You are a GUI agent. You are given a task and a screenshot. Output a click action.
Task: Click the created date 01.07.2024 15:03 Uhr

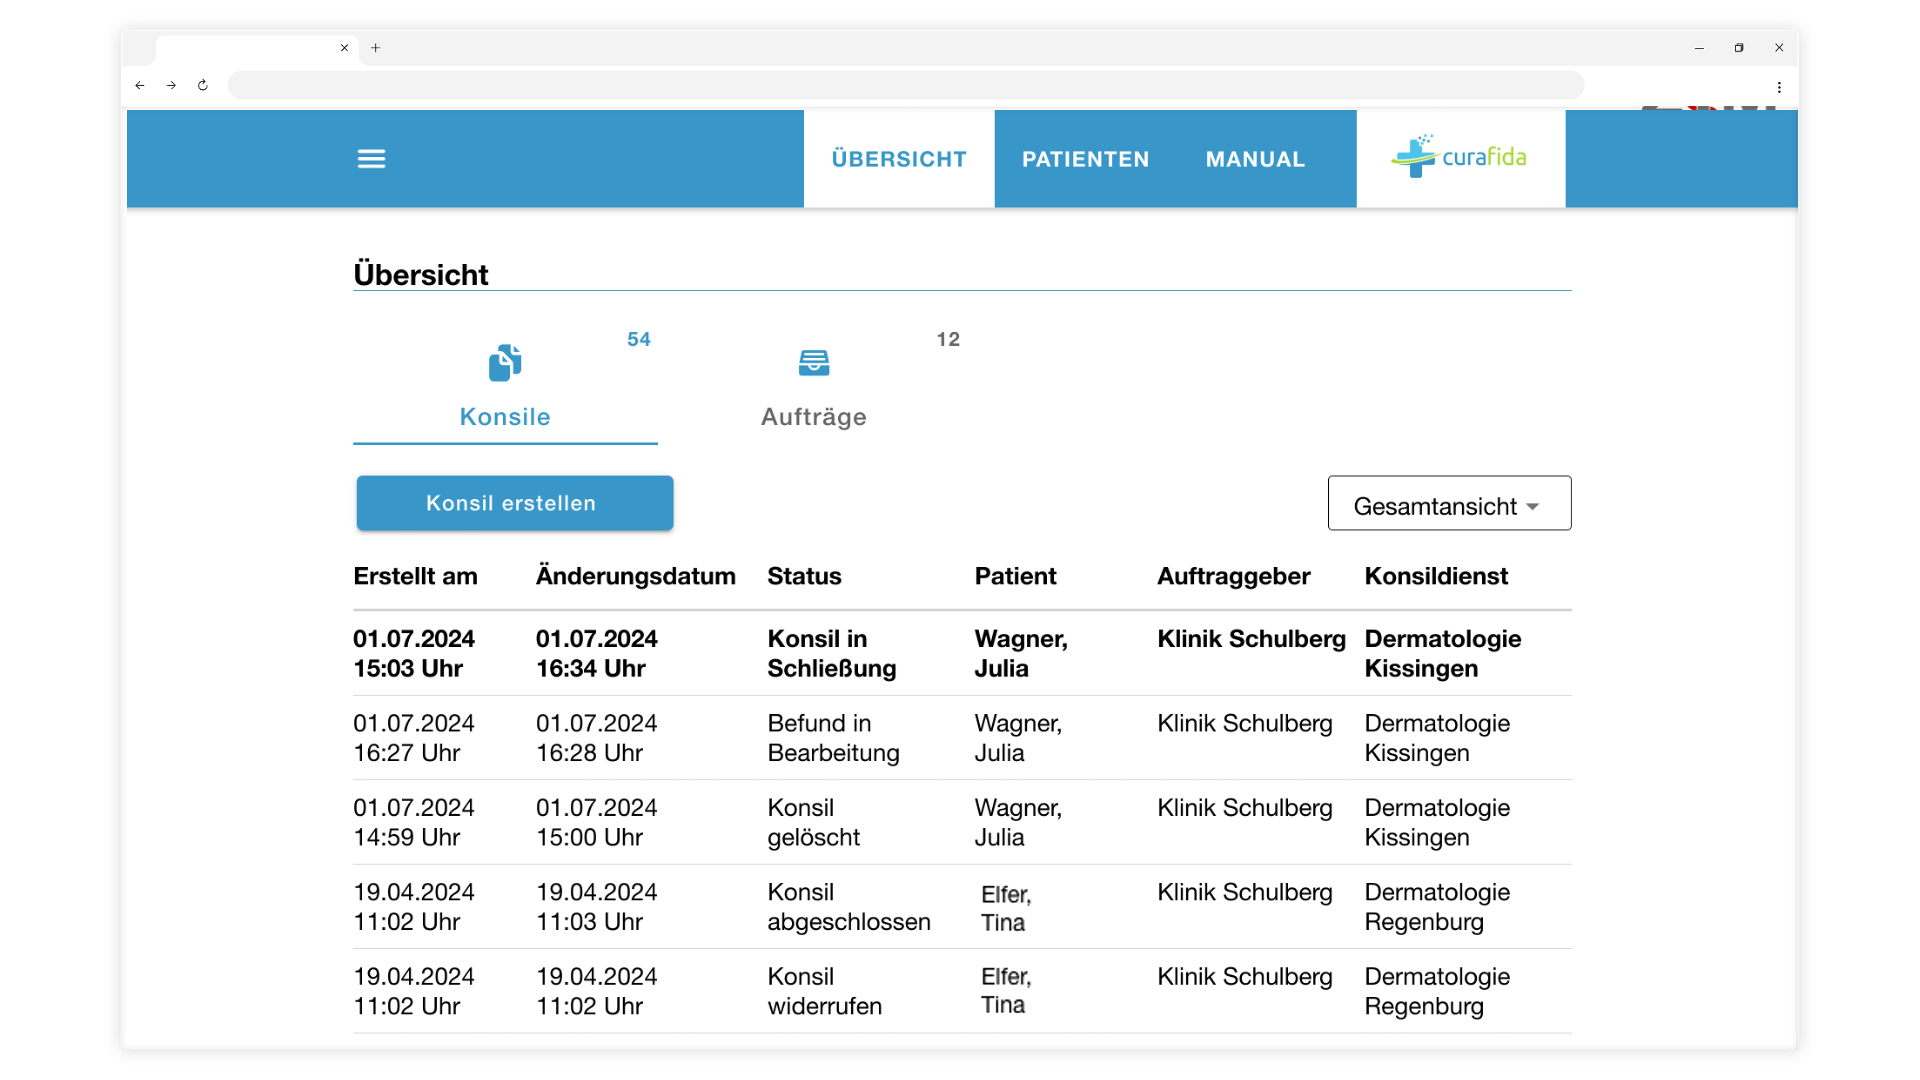[414, 653]
